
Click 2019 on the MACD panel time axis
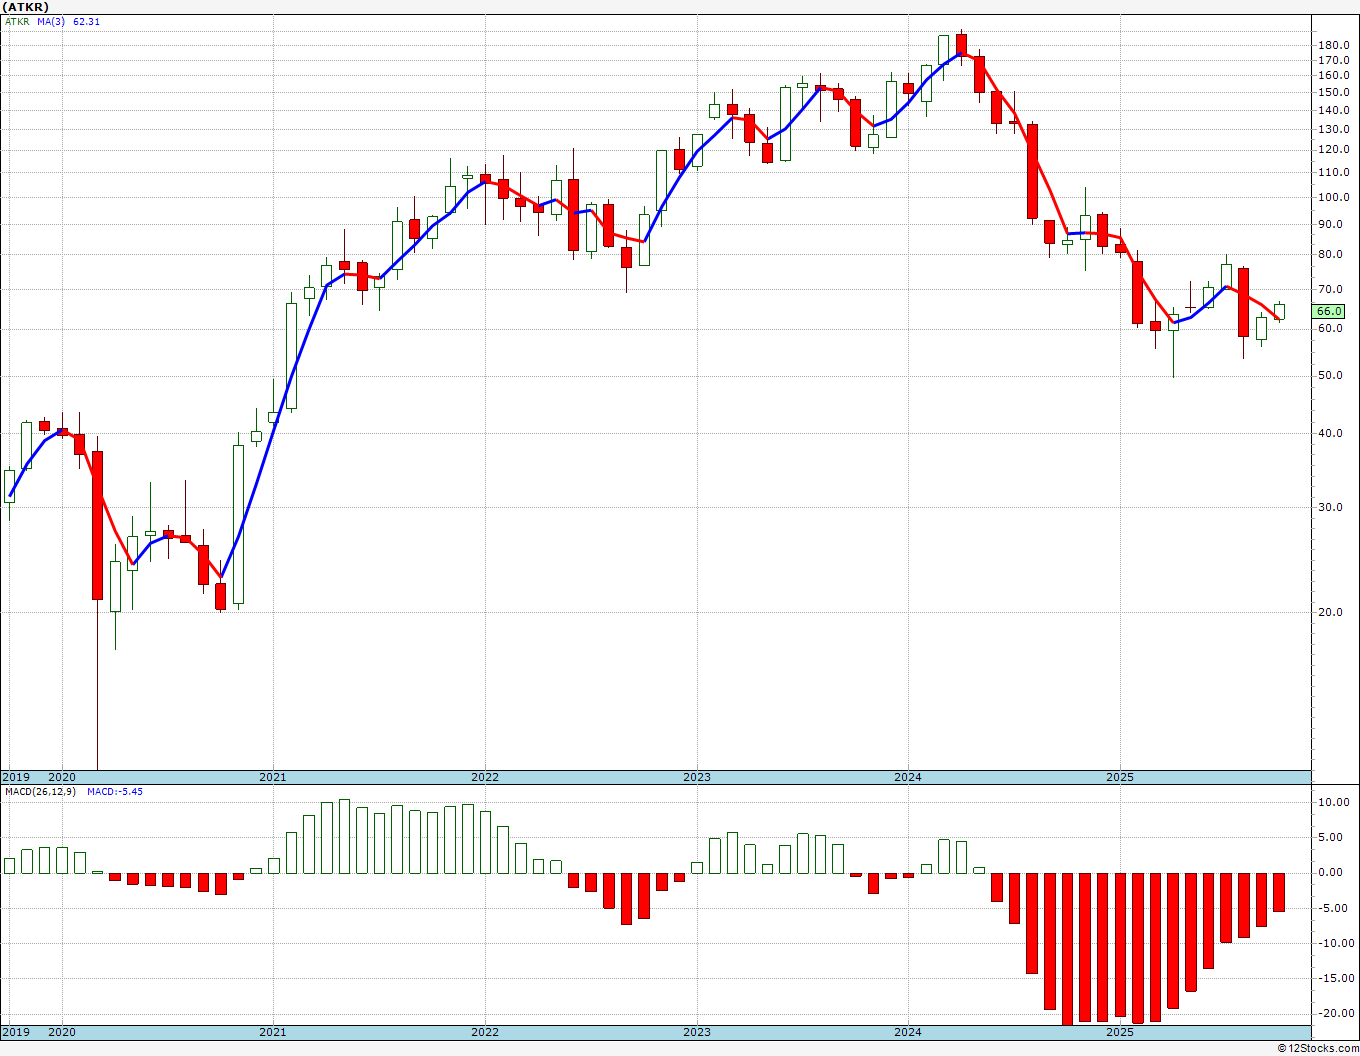coord(15,1032)
